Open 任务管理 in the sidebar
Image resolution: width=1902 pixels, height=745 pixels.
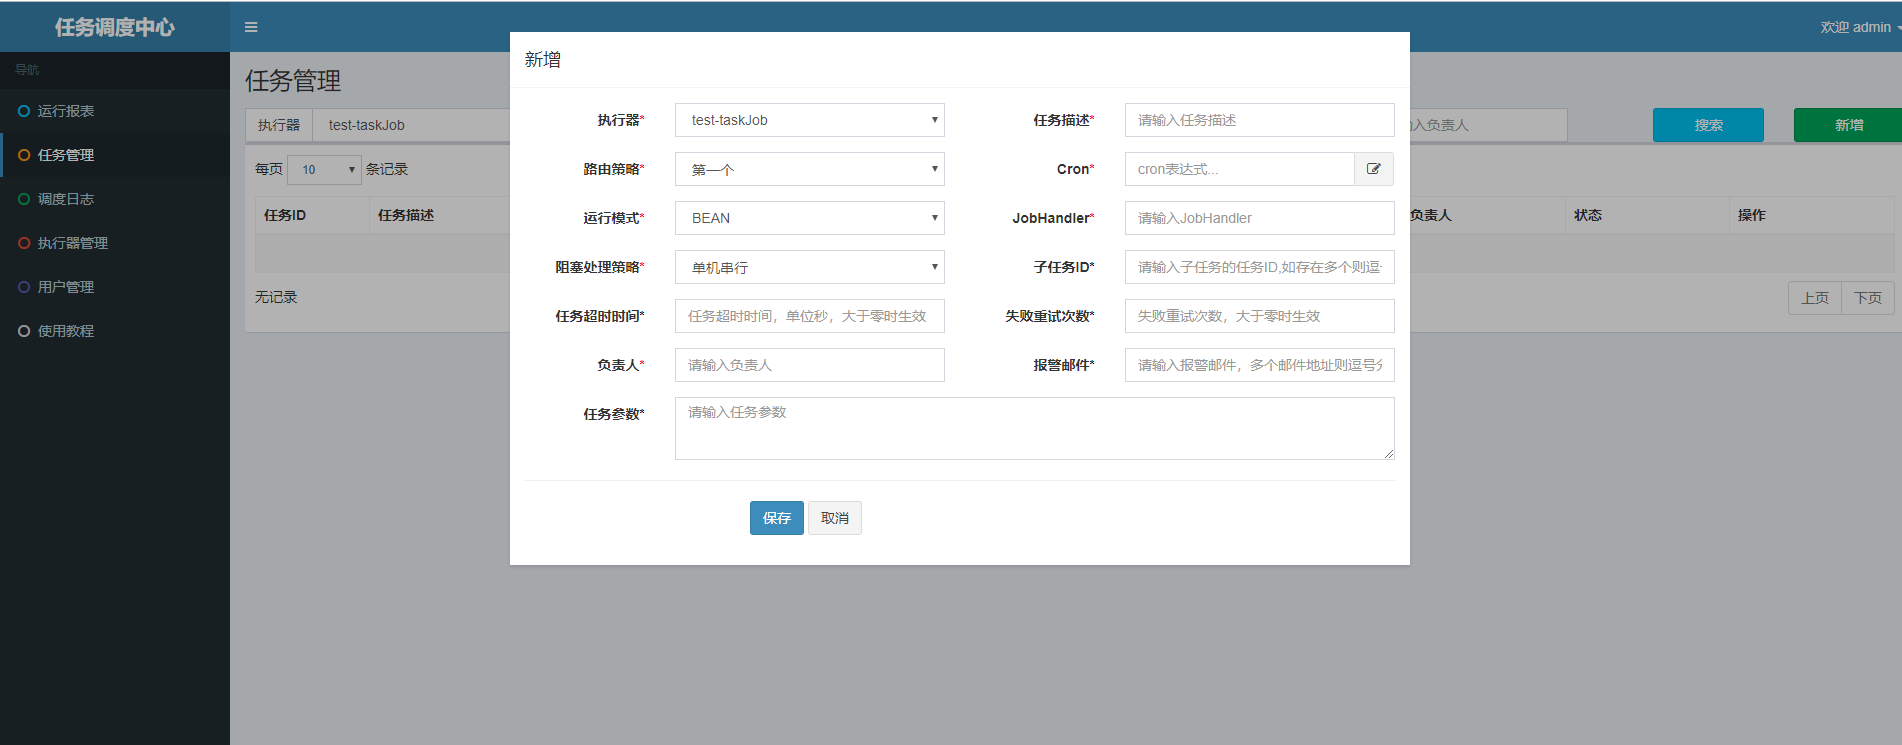click(x=115, y=155)
